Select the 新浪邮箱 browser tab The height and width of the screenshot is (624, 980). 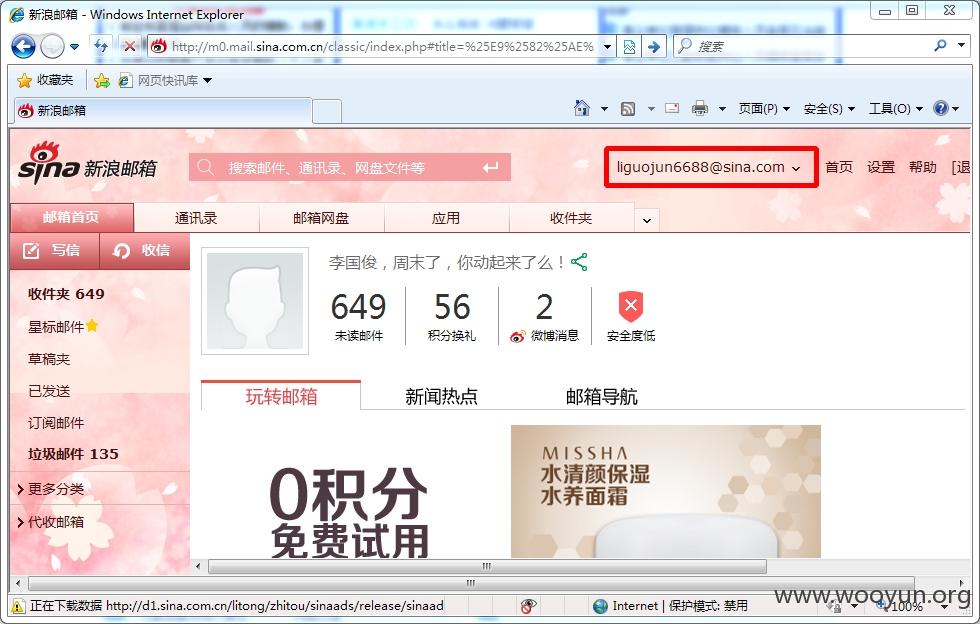pyautogui.click(x=162, y=111)
